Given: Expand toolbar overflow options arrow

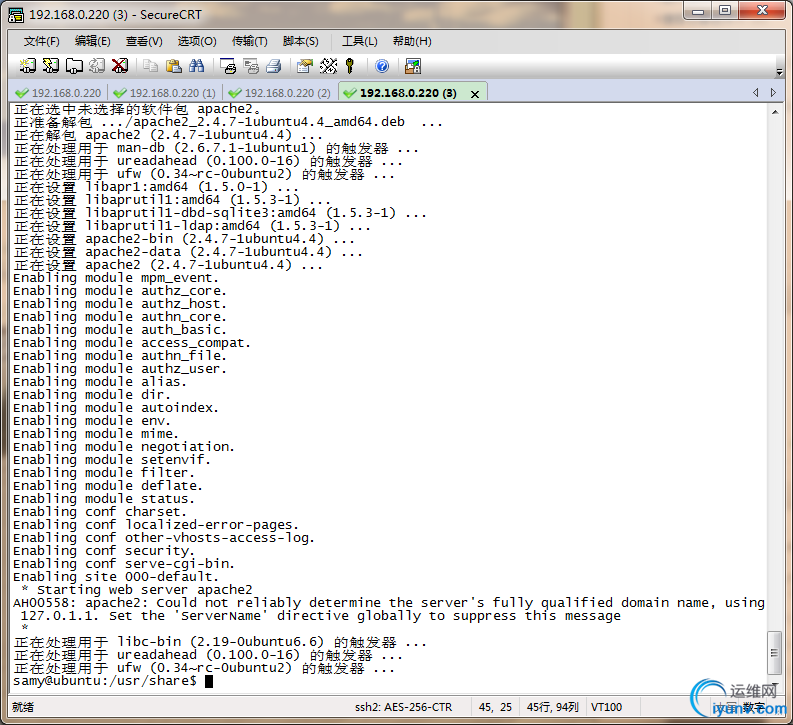Looking at the screenshot, I should point(779,72).
